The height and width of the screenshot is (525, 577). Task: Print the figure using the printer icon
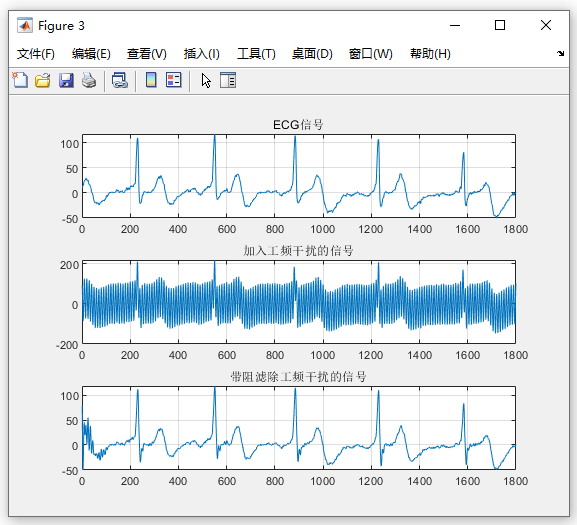tap(89, 80)
